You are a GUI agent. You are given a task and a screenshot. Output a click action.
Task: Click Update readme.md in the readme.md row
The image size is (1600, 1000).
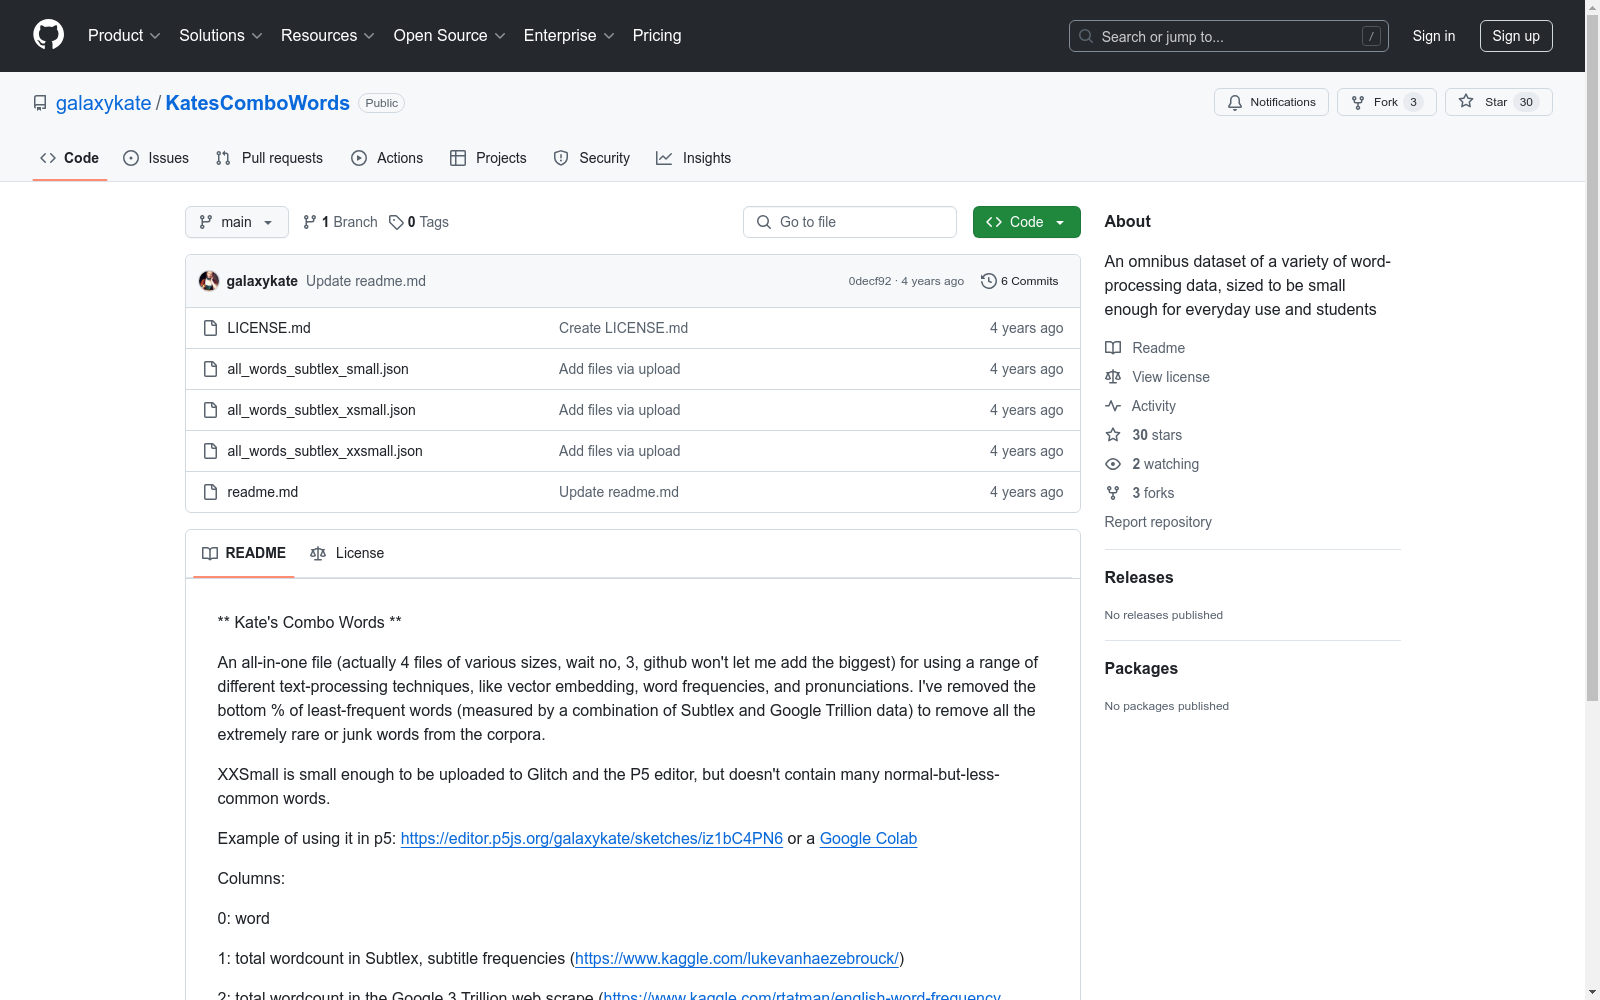click(x=619, y=492)
